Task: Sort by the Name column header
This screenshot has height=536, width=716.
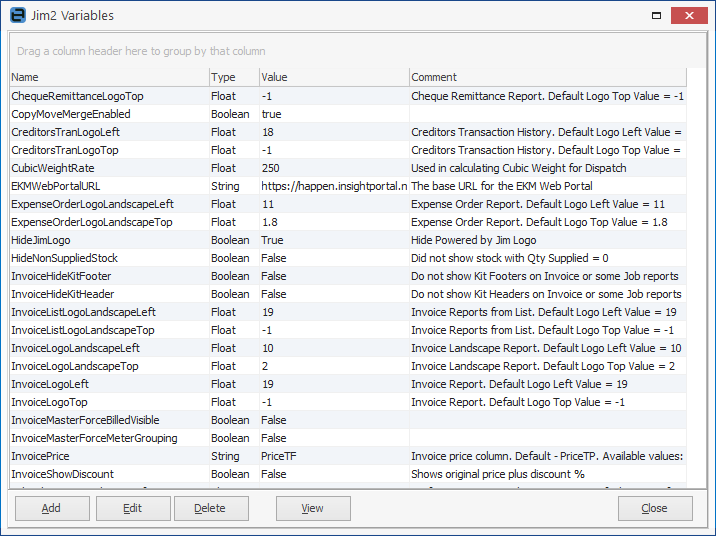Action: pyautogui.click(x=109, y=77)
